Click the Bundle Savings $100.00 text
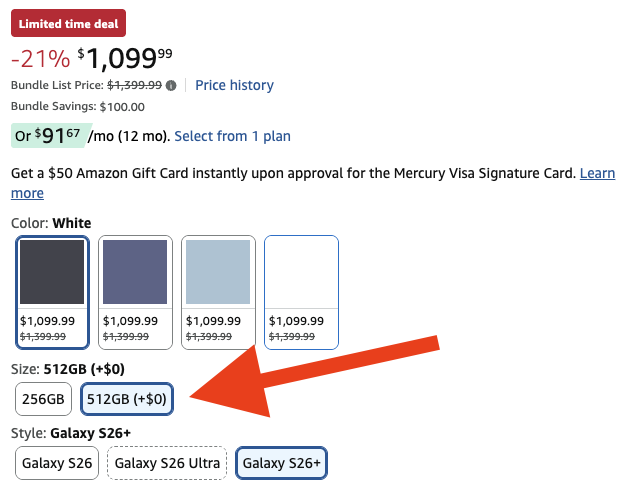The image size is (635, 491). [77, 107]
